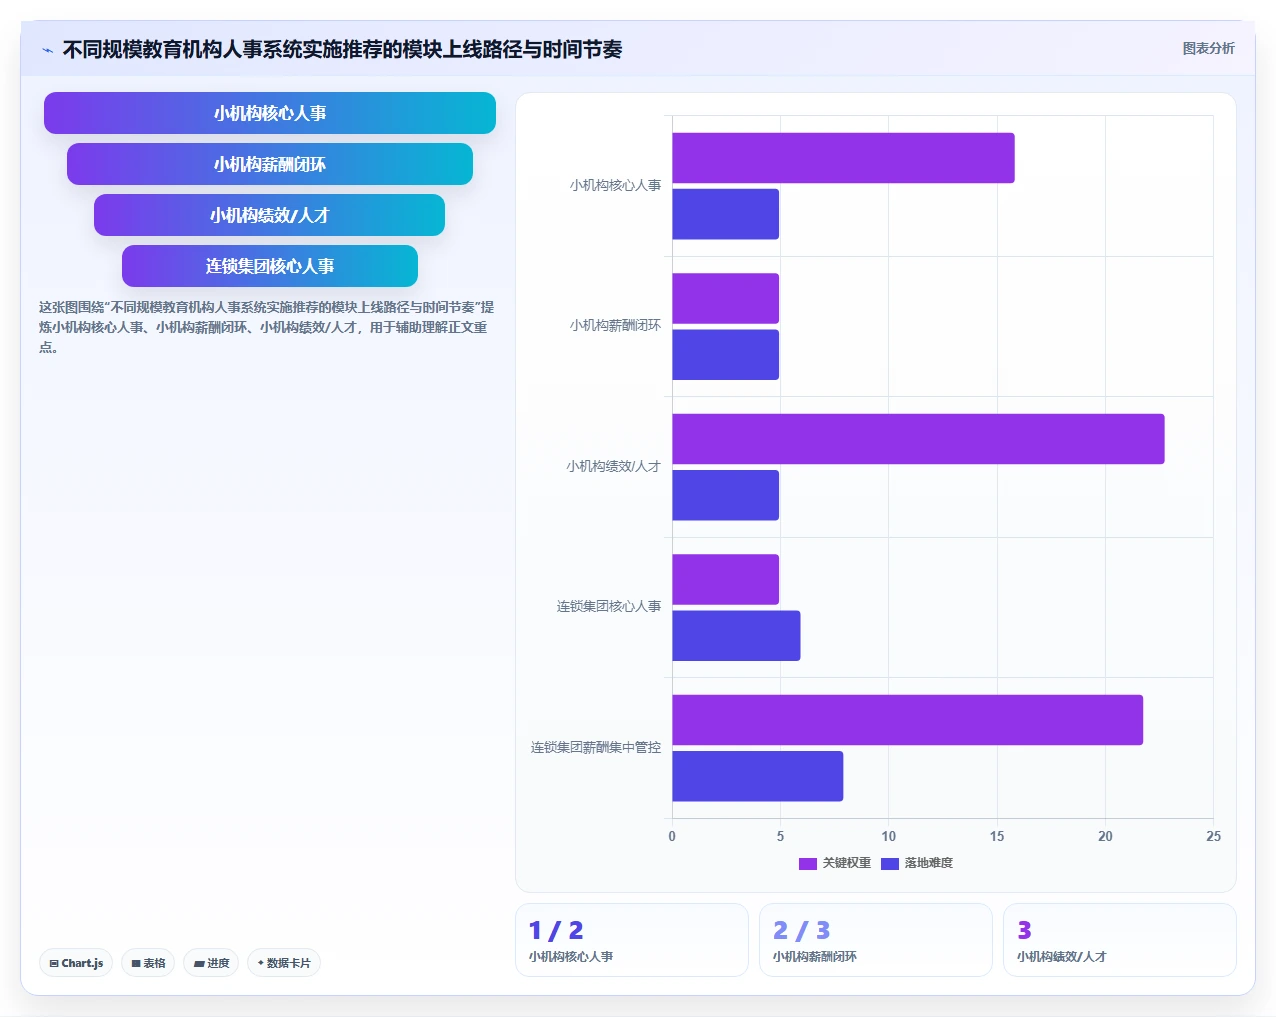
Task: Click the 数据卡片 tag chip
Action: [284, 963]
